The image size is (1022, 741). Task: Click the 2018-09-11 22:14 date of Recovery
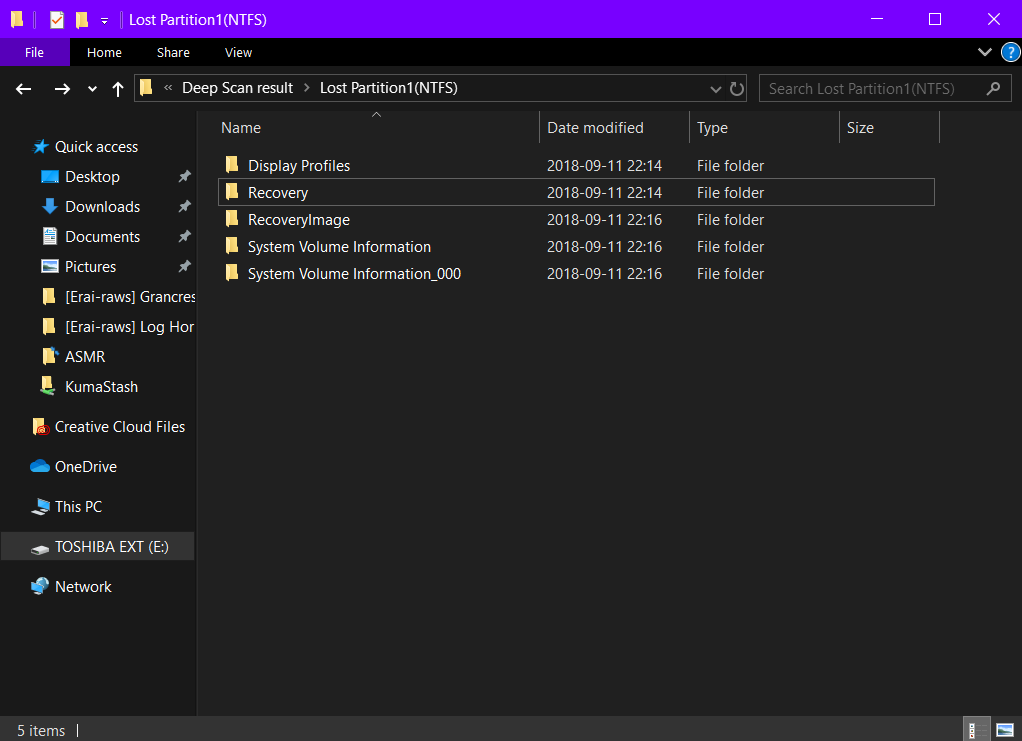point(604,193)
